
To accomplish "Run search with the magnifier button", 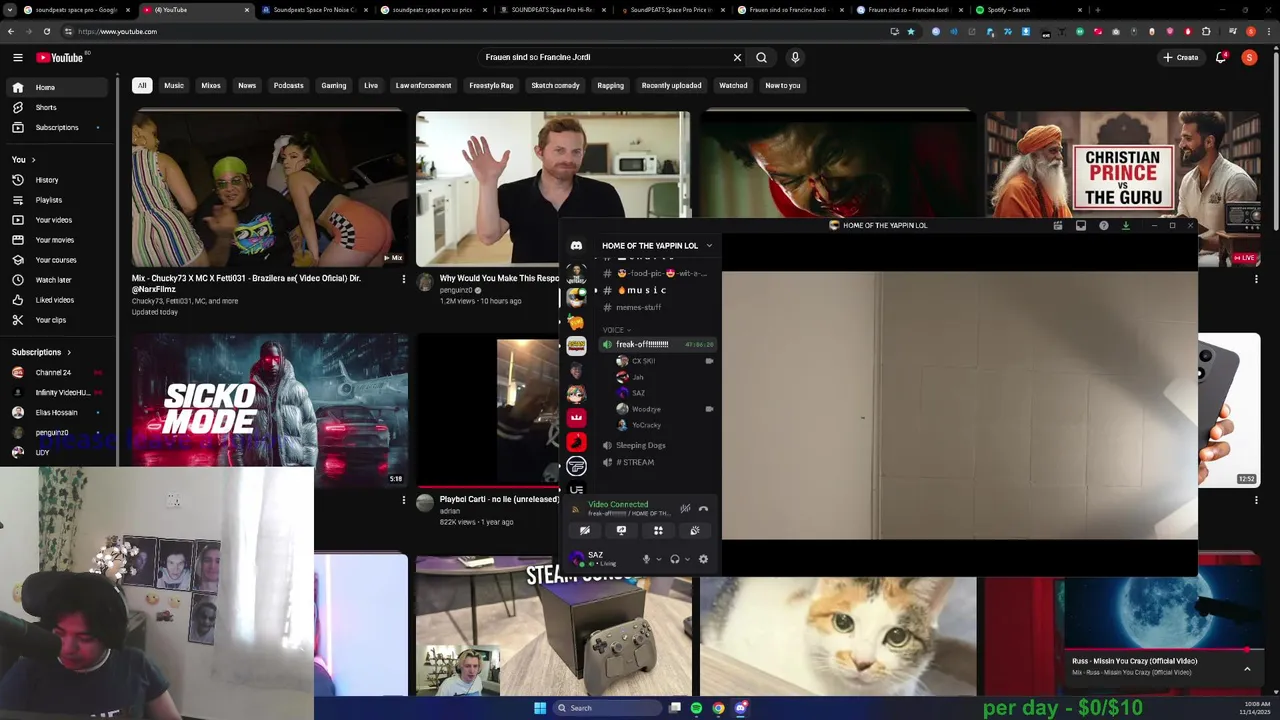I will pyautogui.click(x=762, y=57).
